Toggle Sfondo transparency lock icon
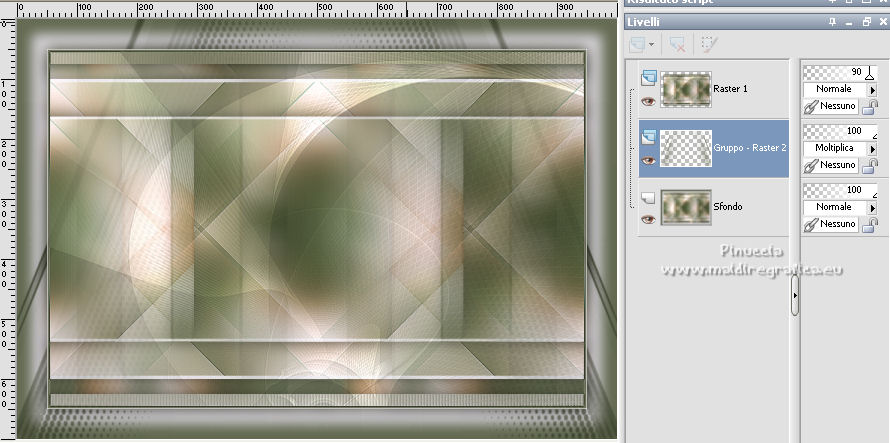Image resolution: width=890 pixels, height=443 pixels. pyautogui.click(x=869, y=225)
